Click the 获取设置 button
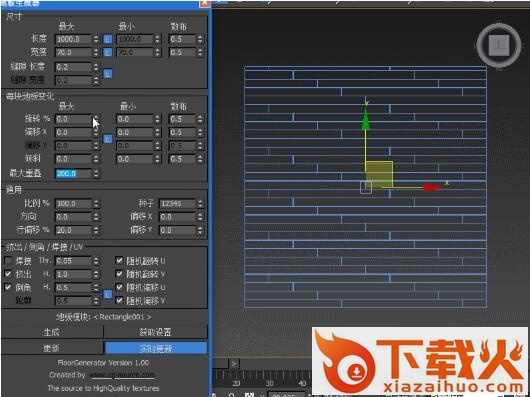Image resolution: width=530 pixels, height=397 pixels. [155, 332]
